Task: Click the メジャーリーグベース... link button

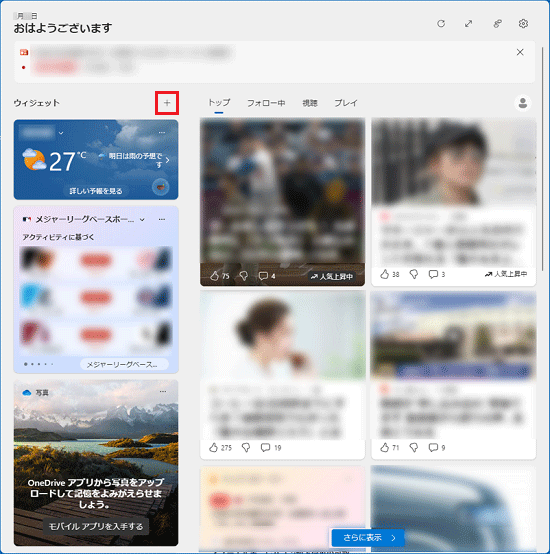Action: (x=124, y=364)
